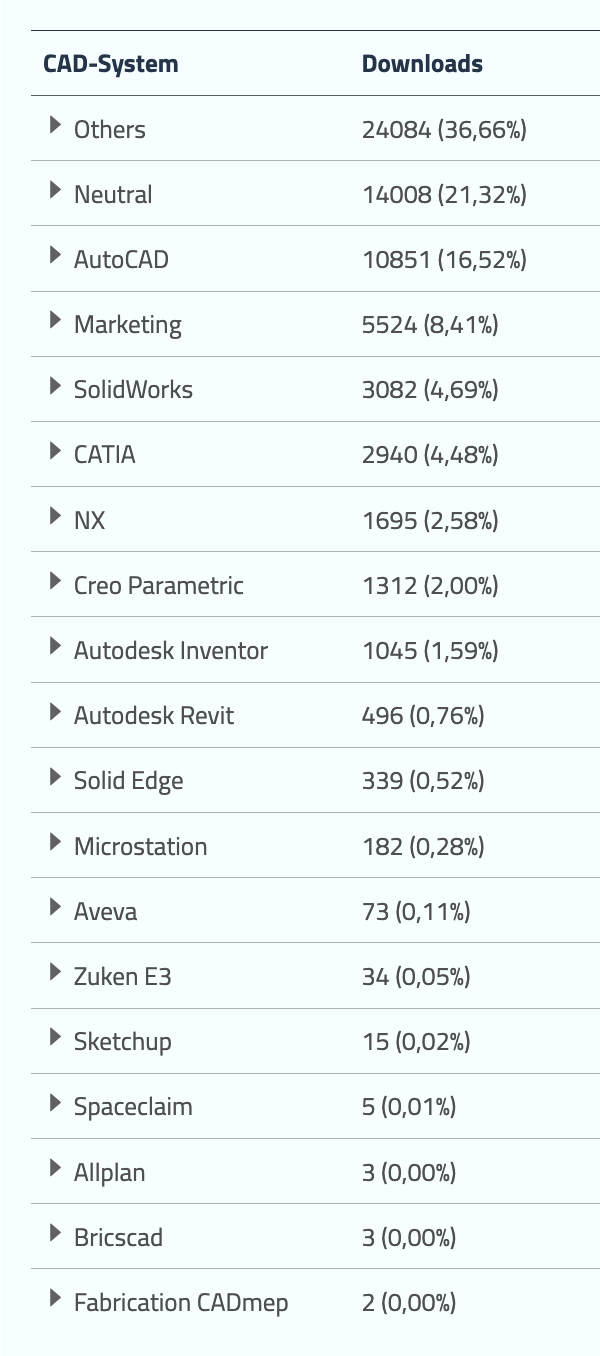Screen dimensions: 600x1356
Task: Expand the Bricscad row arrow
Action: 55,1233
